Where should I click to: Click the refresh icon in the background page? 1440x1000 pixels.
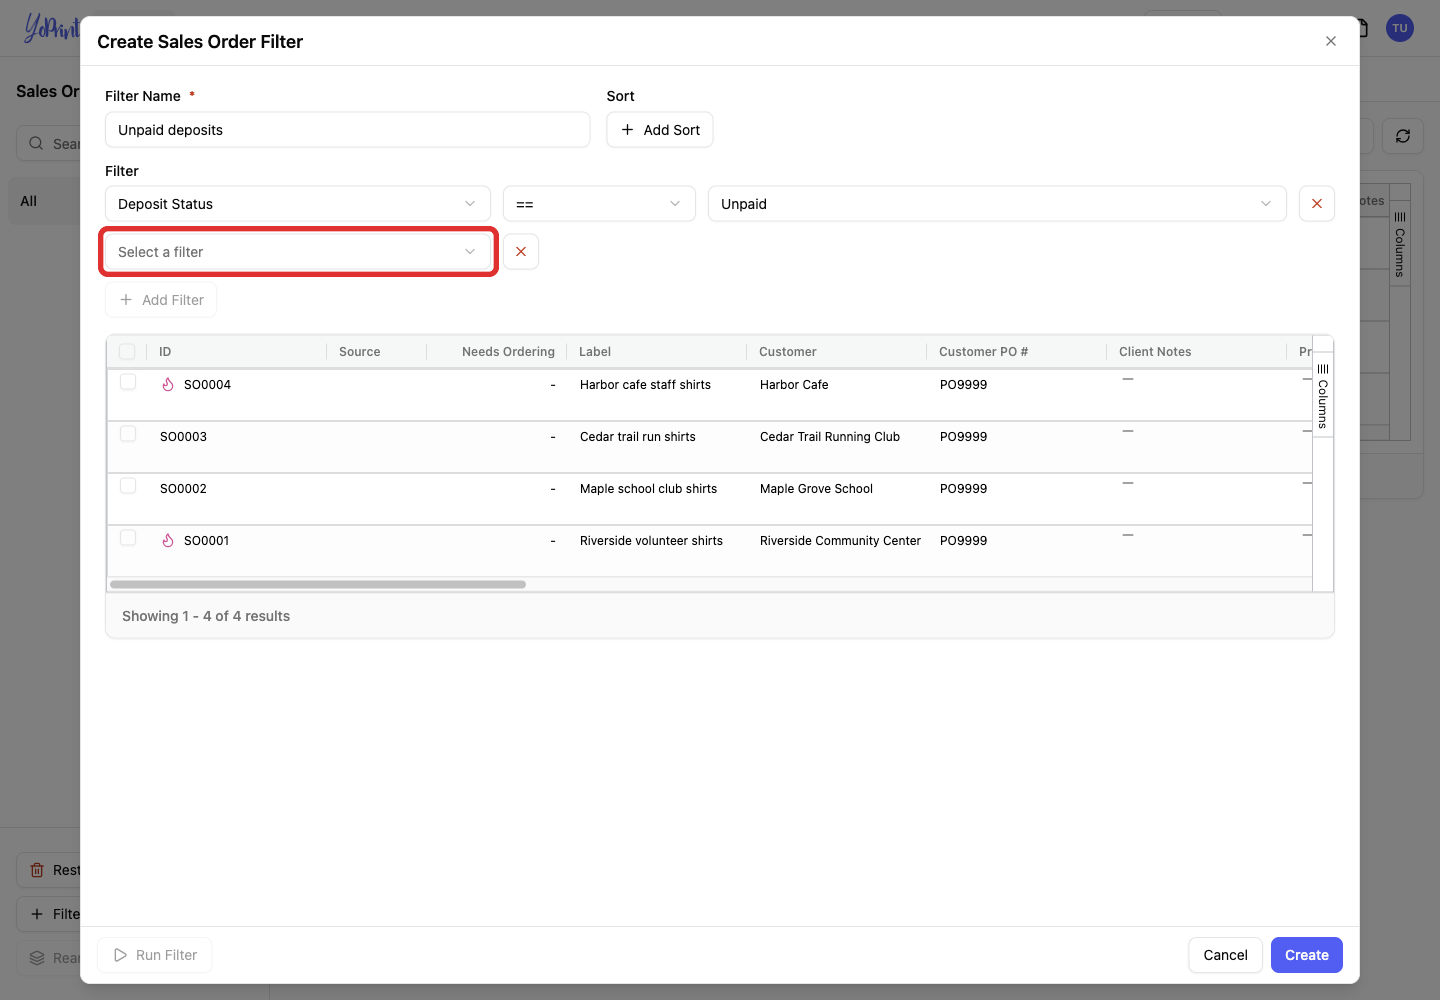1403,136
